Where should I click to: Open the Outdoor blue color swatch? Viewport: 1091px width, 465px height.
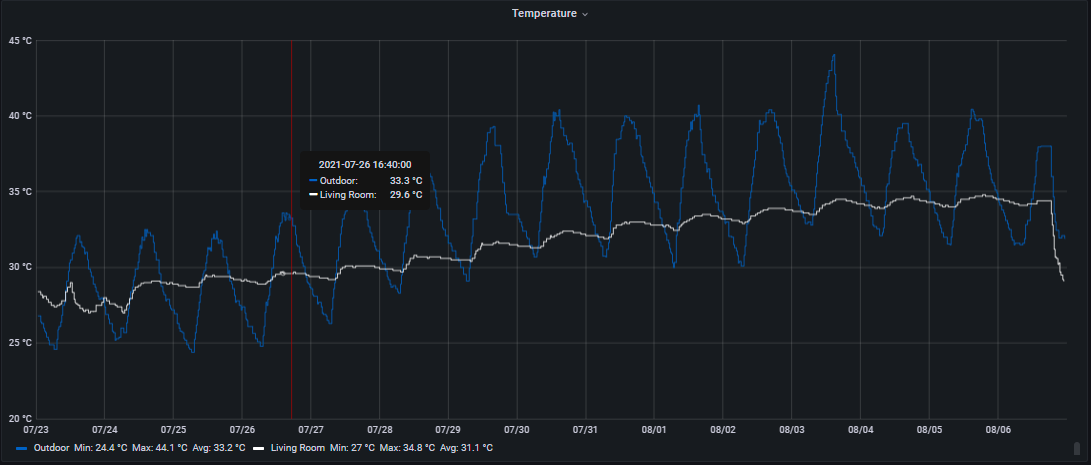[22, 448]
